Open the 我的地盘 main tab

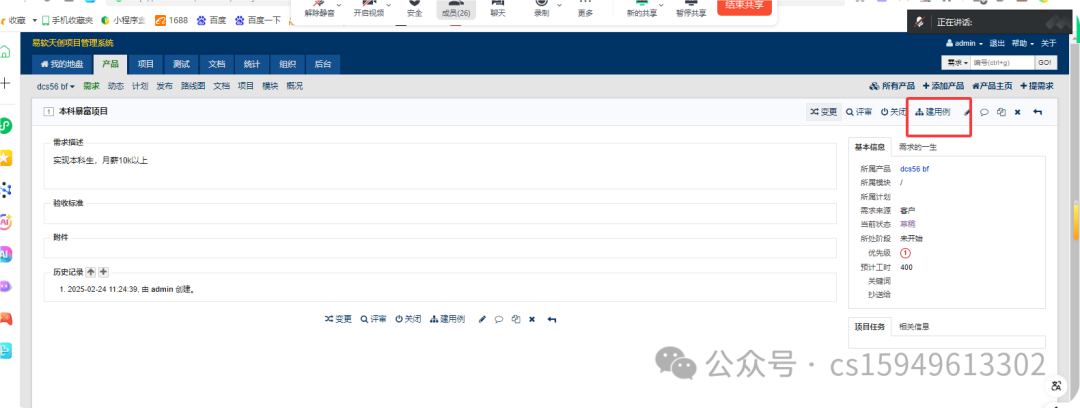pos(62,64)
